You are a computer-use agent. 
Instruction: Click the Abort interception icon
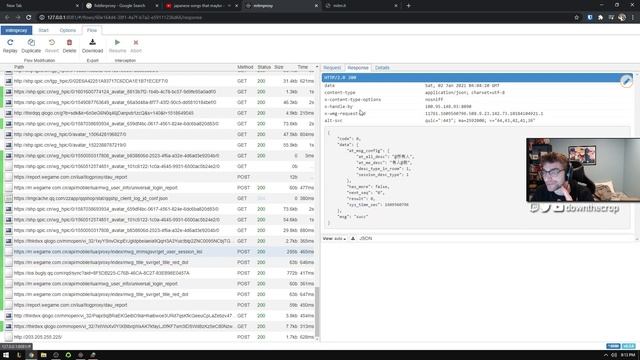[136, 42]
